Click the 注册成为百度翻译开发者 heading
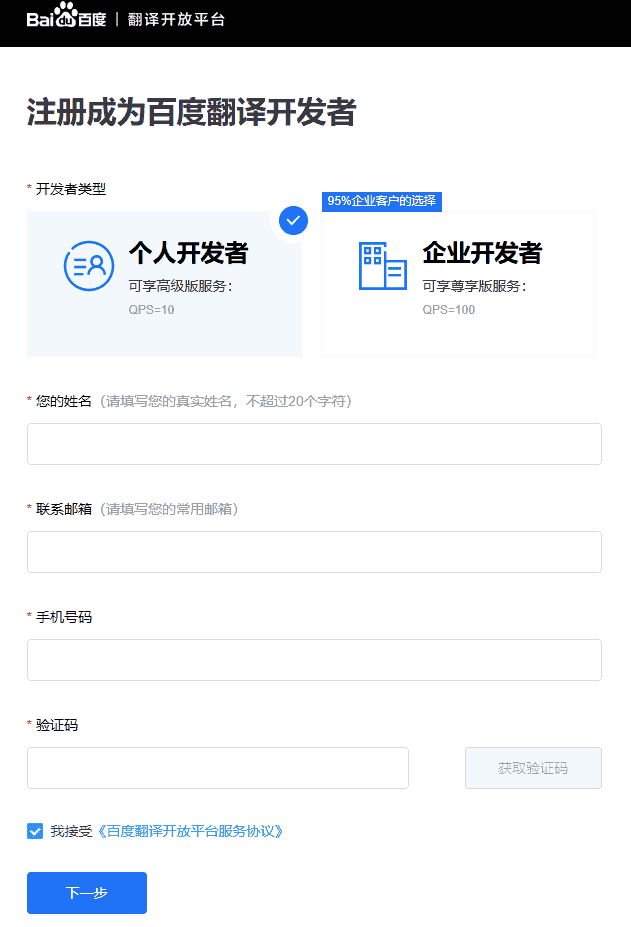This screenshot has width=631, height=927. click(x=192, y=112)
